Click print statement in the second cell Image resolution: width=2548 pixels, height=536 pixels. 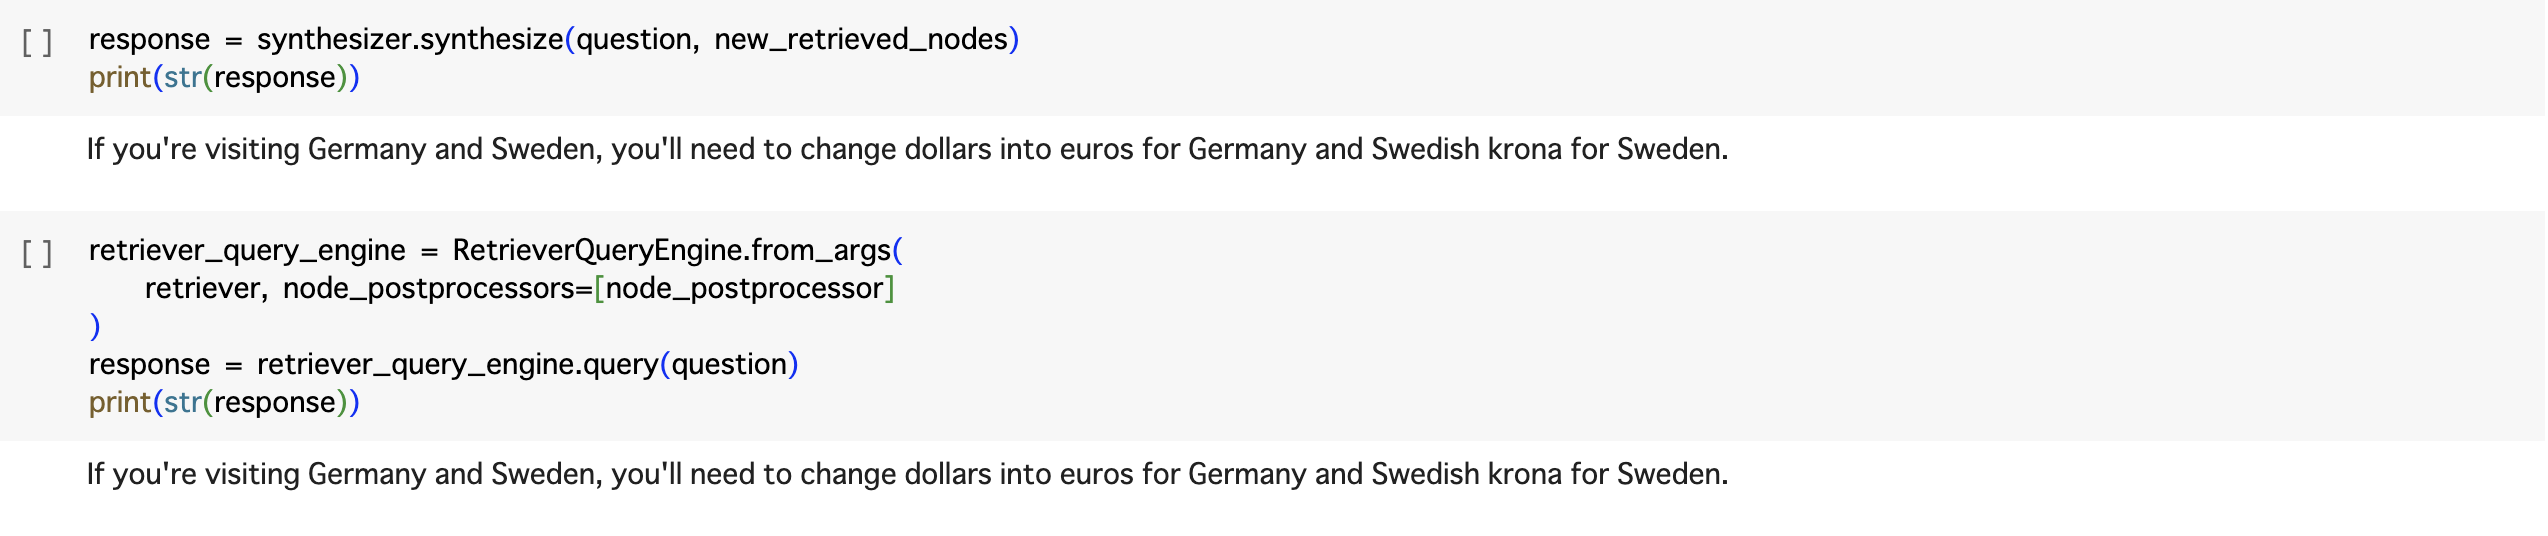(x=120, y=402)
